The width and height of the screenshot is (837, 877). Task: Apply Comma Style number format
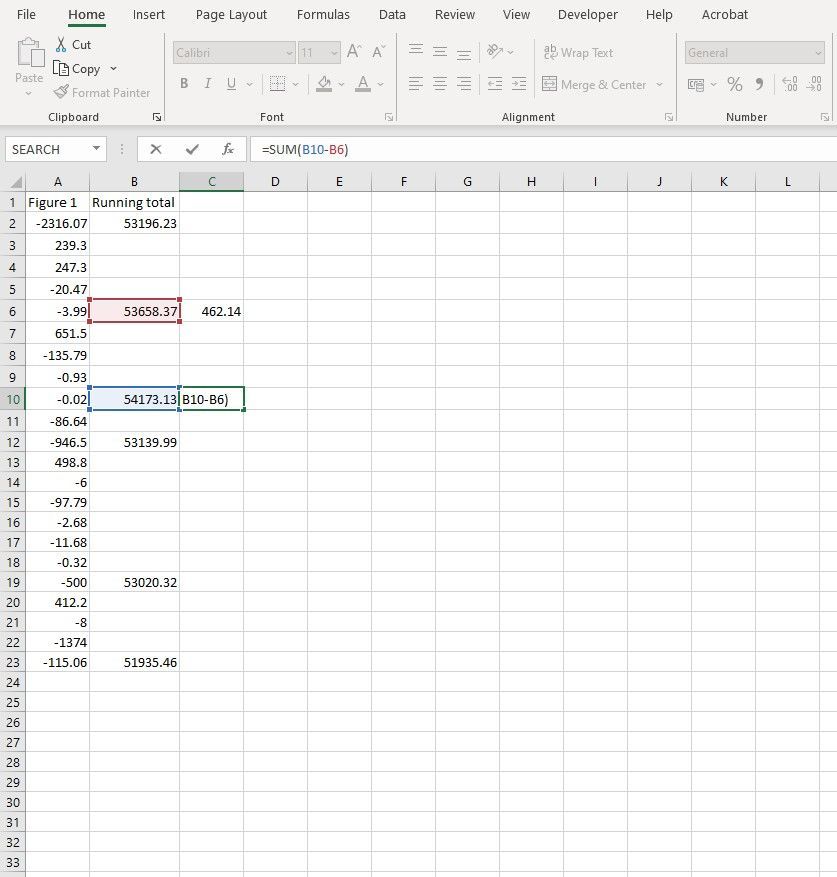(x=761, y=85)
